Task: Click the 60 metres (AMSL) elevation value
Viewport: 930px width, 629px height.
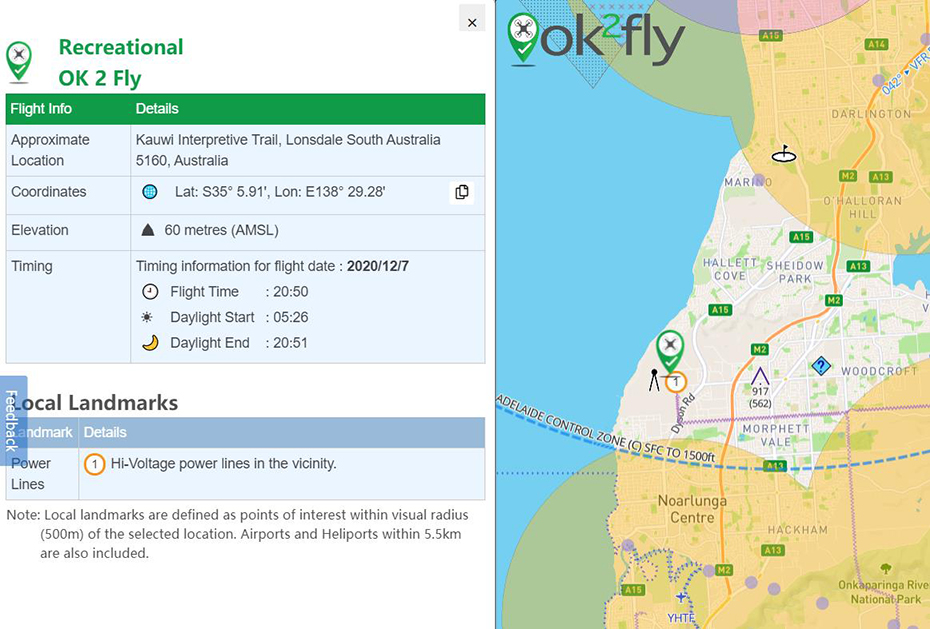Action: 221,230
